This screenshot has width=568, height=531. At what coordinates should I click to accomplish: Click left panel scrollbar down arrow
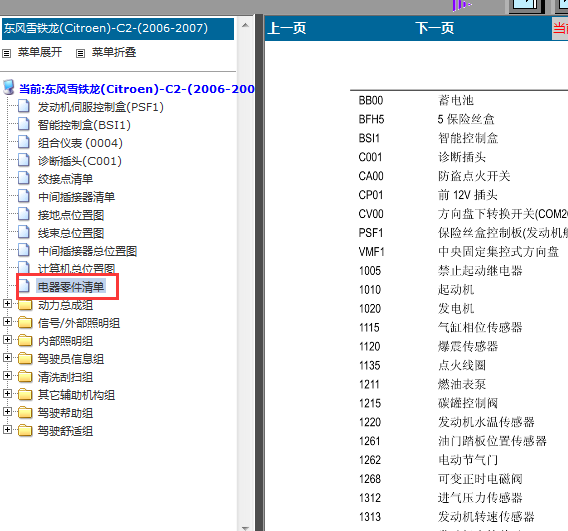(x=245, y=527)
